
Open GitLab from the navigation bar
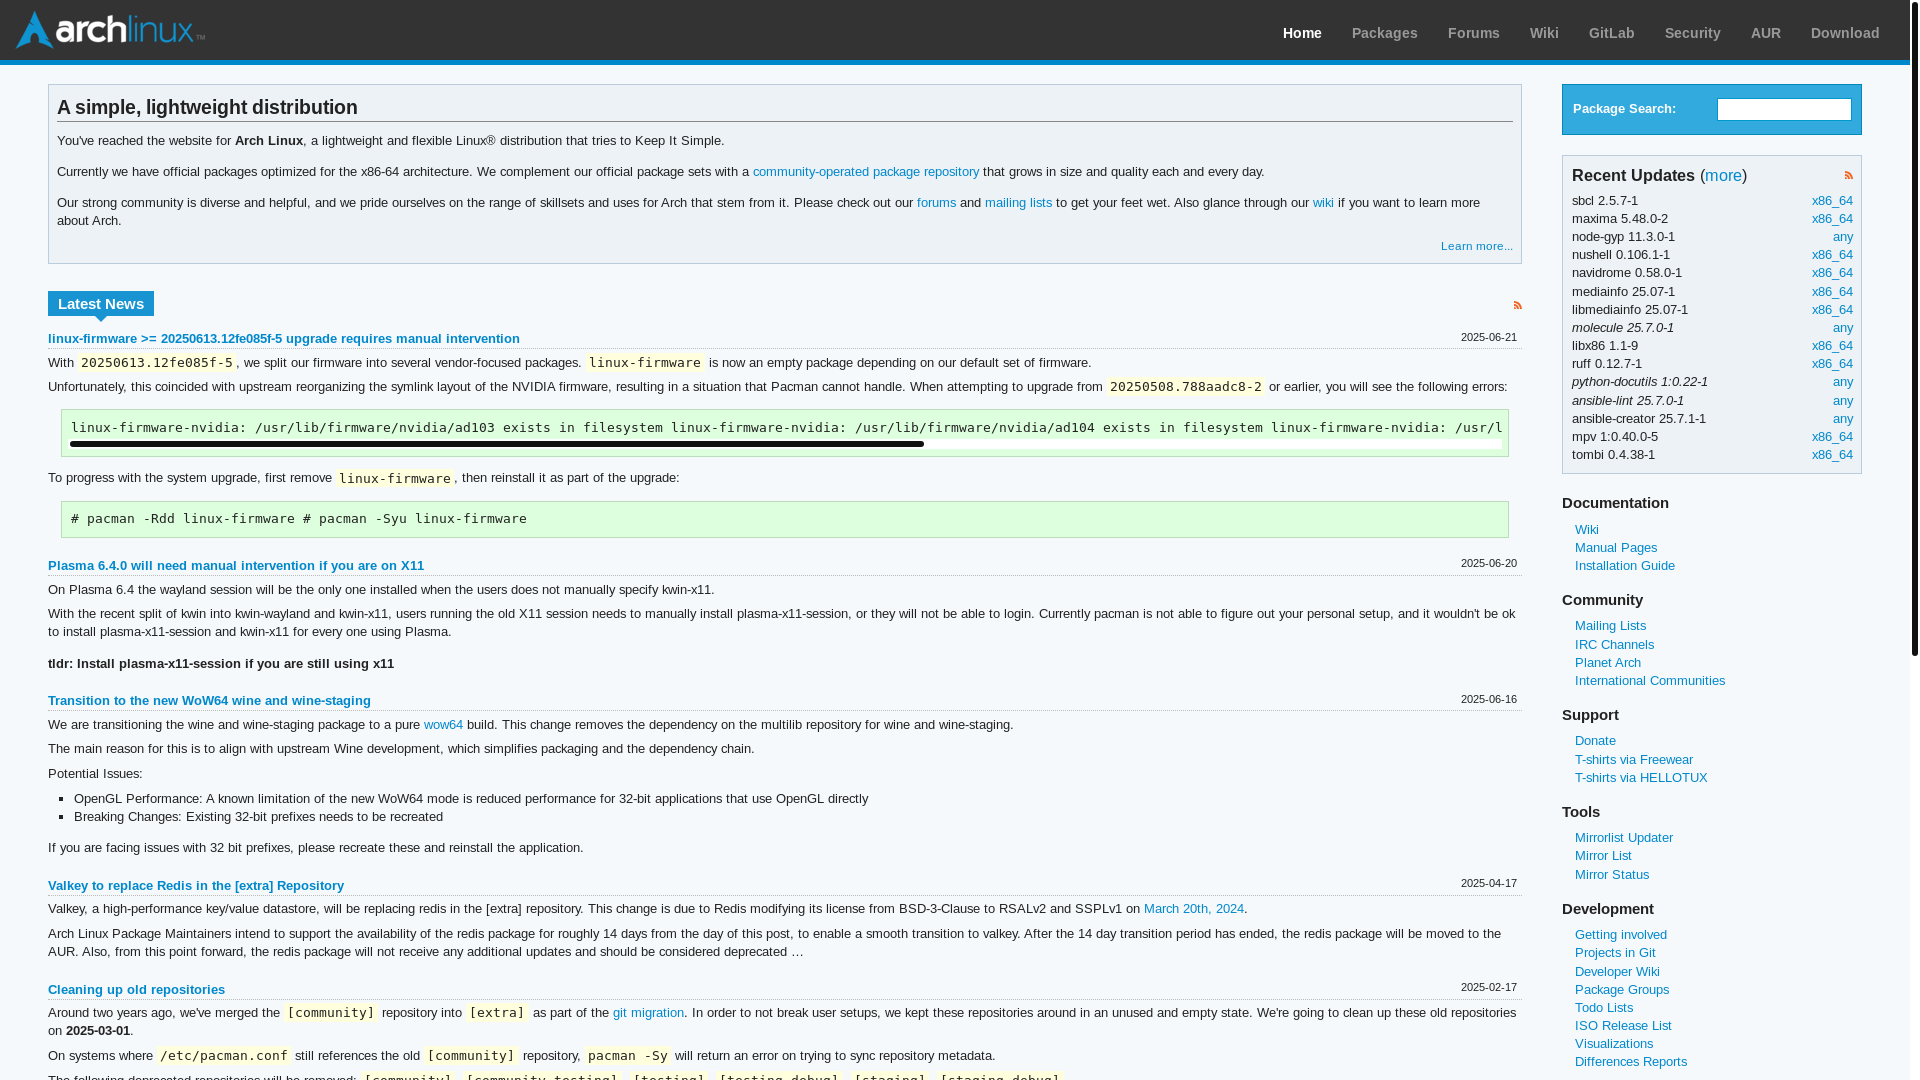click(1611, 33)
